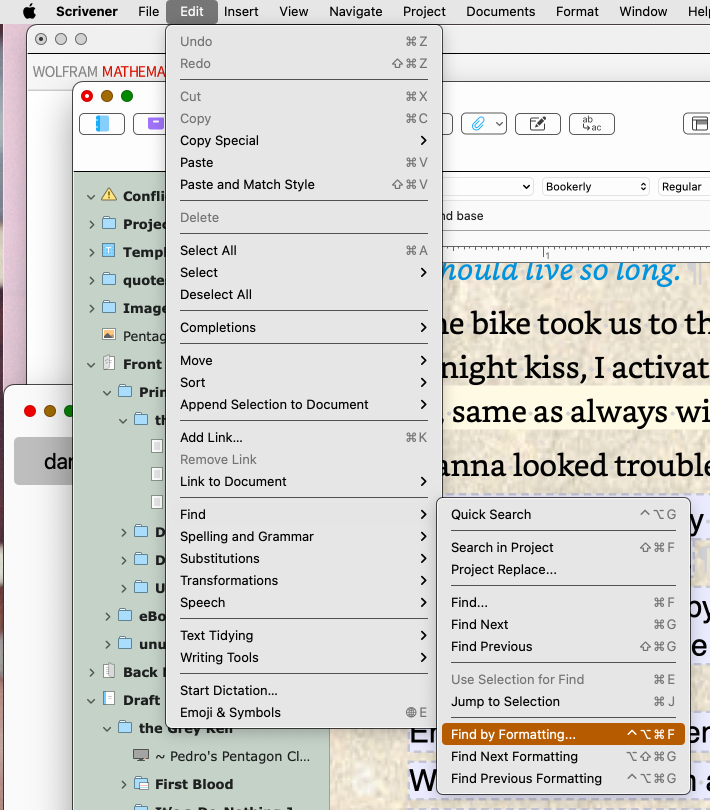The width and height of the screenshot is (710, 810).
Task: Open the Regular typeface dropdown
Action: point(684,186)
